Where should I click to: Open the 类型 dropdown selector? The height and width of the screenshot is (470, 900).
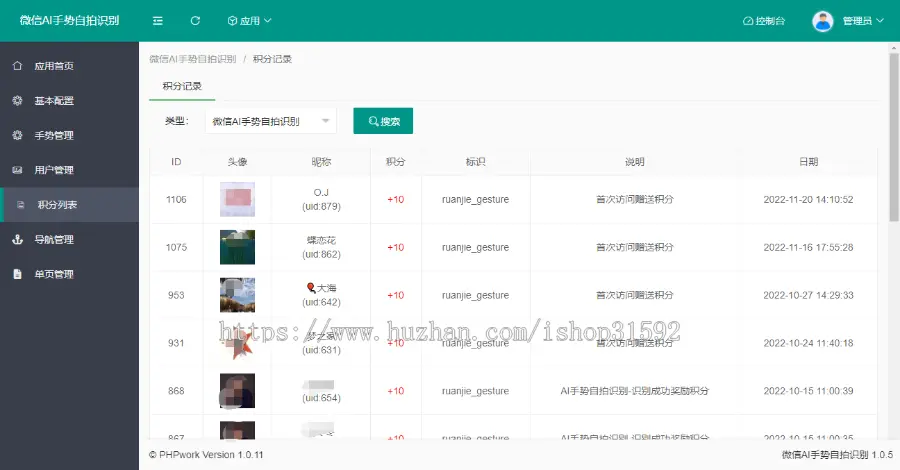271,121
